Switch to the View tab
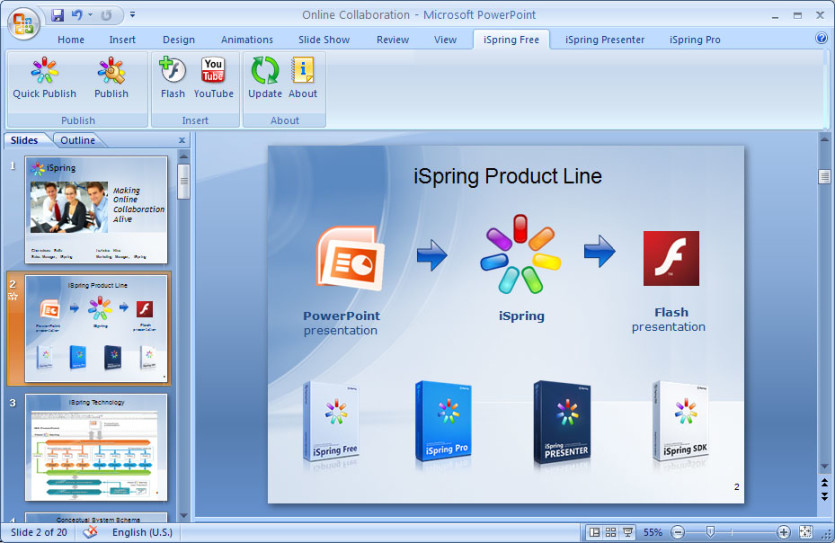The image size is (835, 543). point(445,39)
